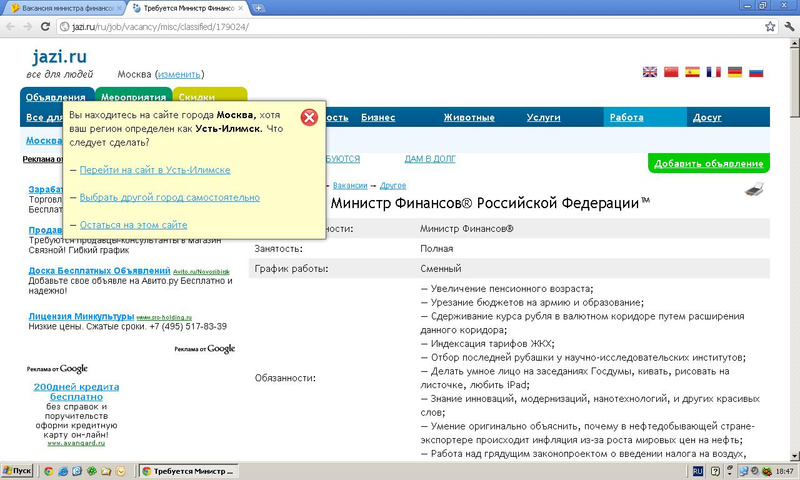
Task: Switch site language to Chinese flag
Action: [x=671, y=72]
